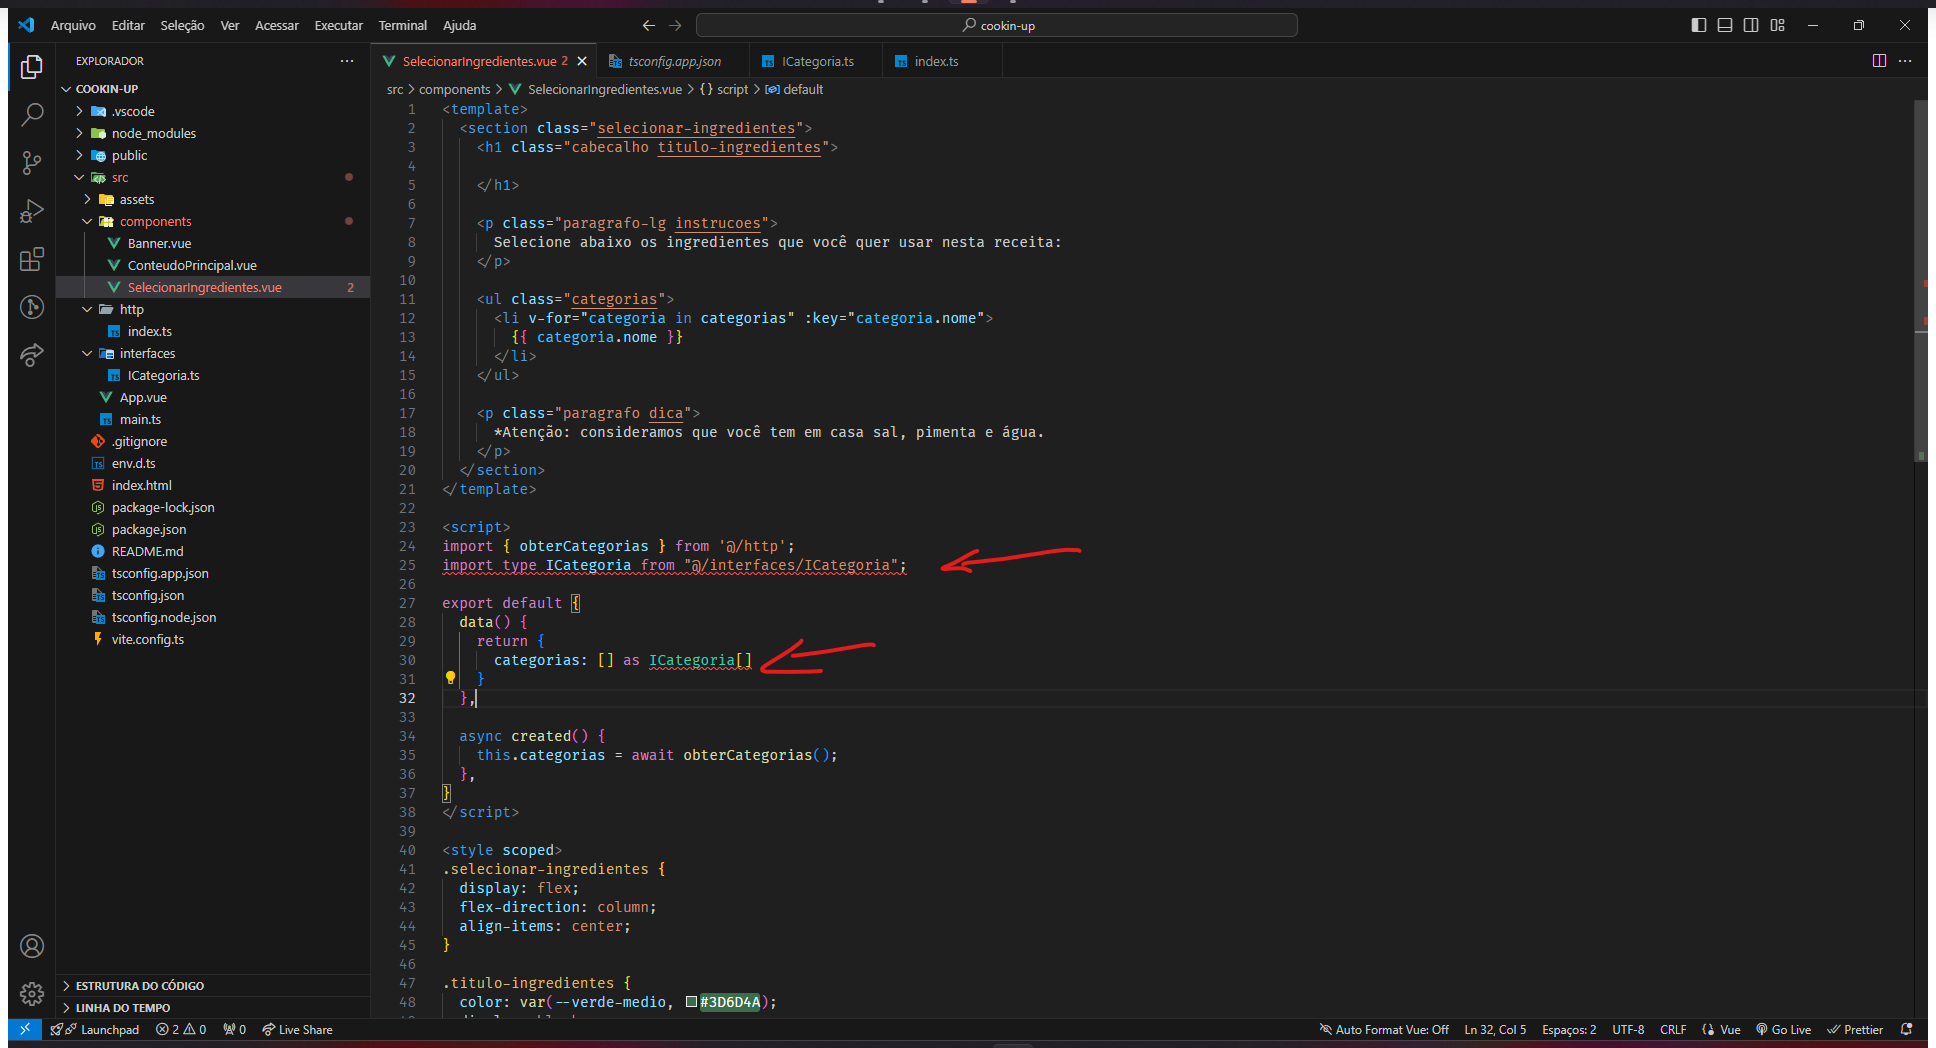Open the Terminal menu
1936x1048 pixels.
(x=402, y=25)
